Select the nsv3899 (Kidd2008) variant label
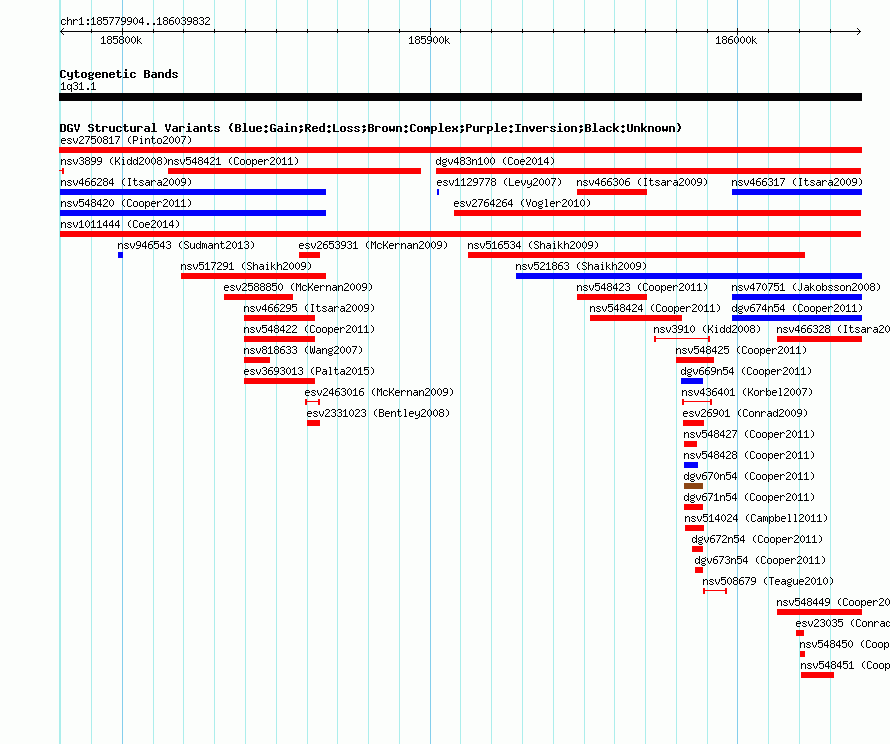Screen dimensions: 890x744 114,161
